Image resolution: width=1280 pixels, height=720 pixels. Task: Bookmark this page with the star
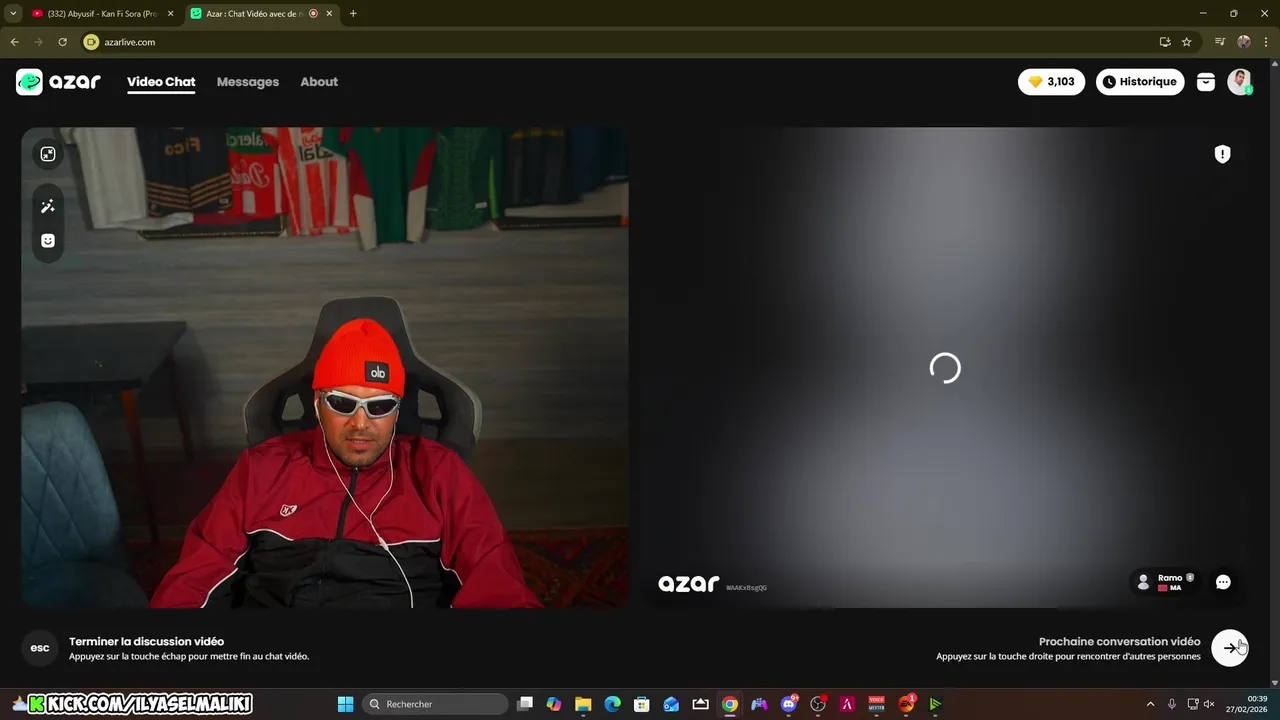pyautogui.click(x=1187, y=42)
